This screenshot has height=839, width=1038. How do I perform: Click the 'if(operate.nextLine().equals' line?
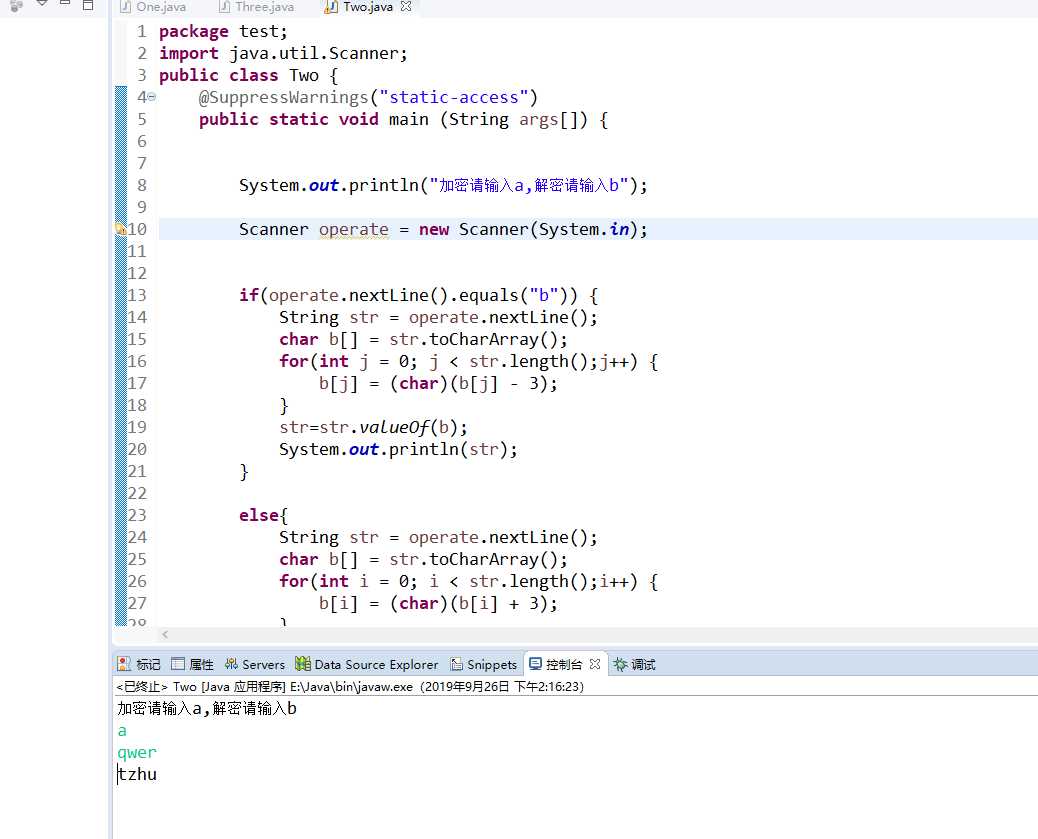418,295
